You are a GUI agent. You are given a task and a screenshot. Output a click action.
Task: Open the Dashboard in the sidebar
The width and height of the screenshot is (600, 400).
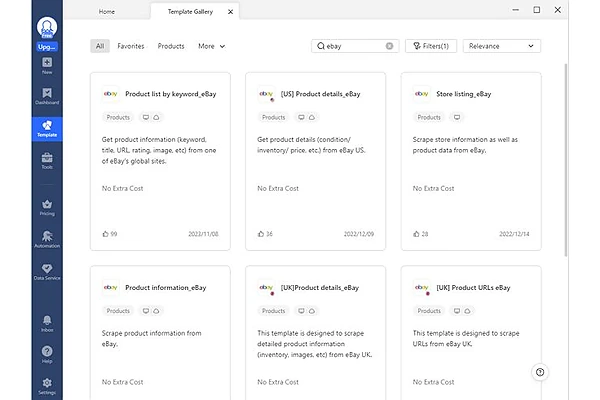click(47, 96)
